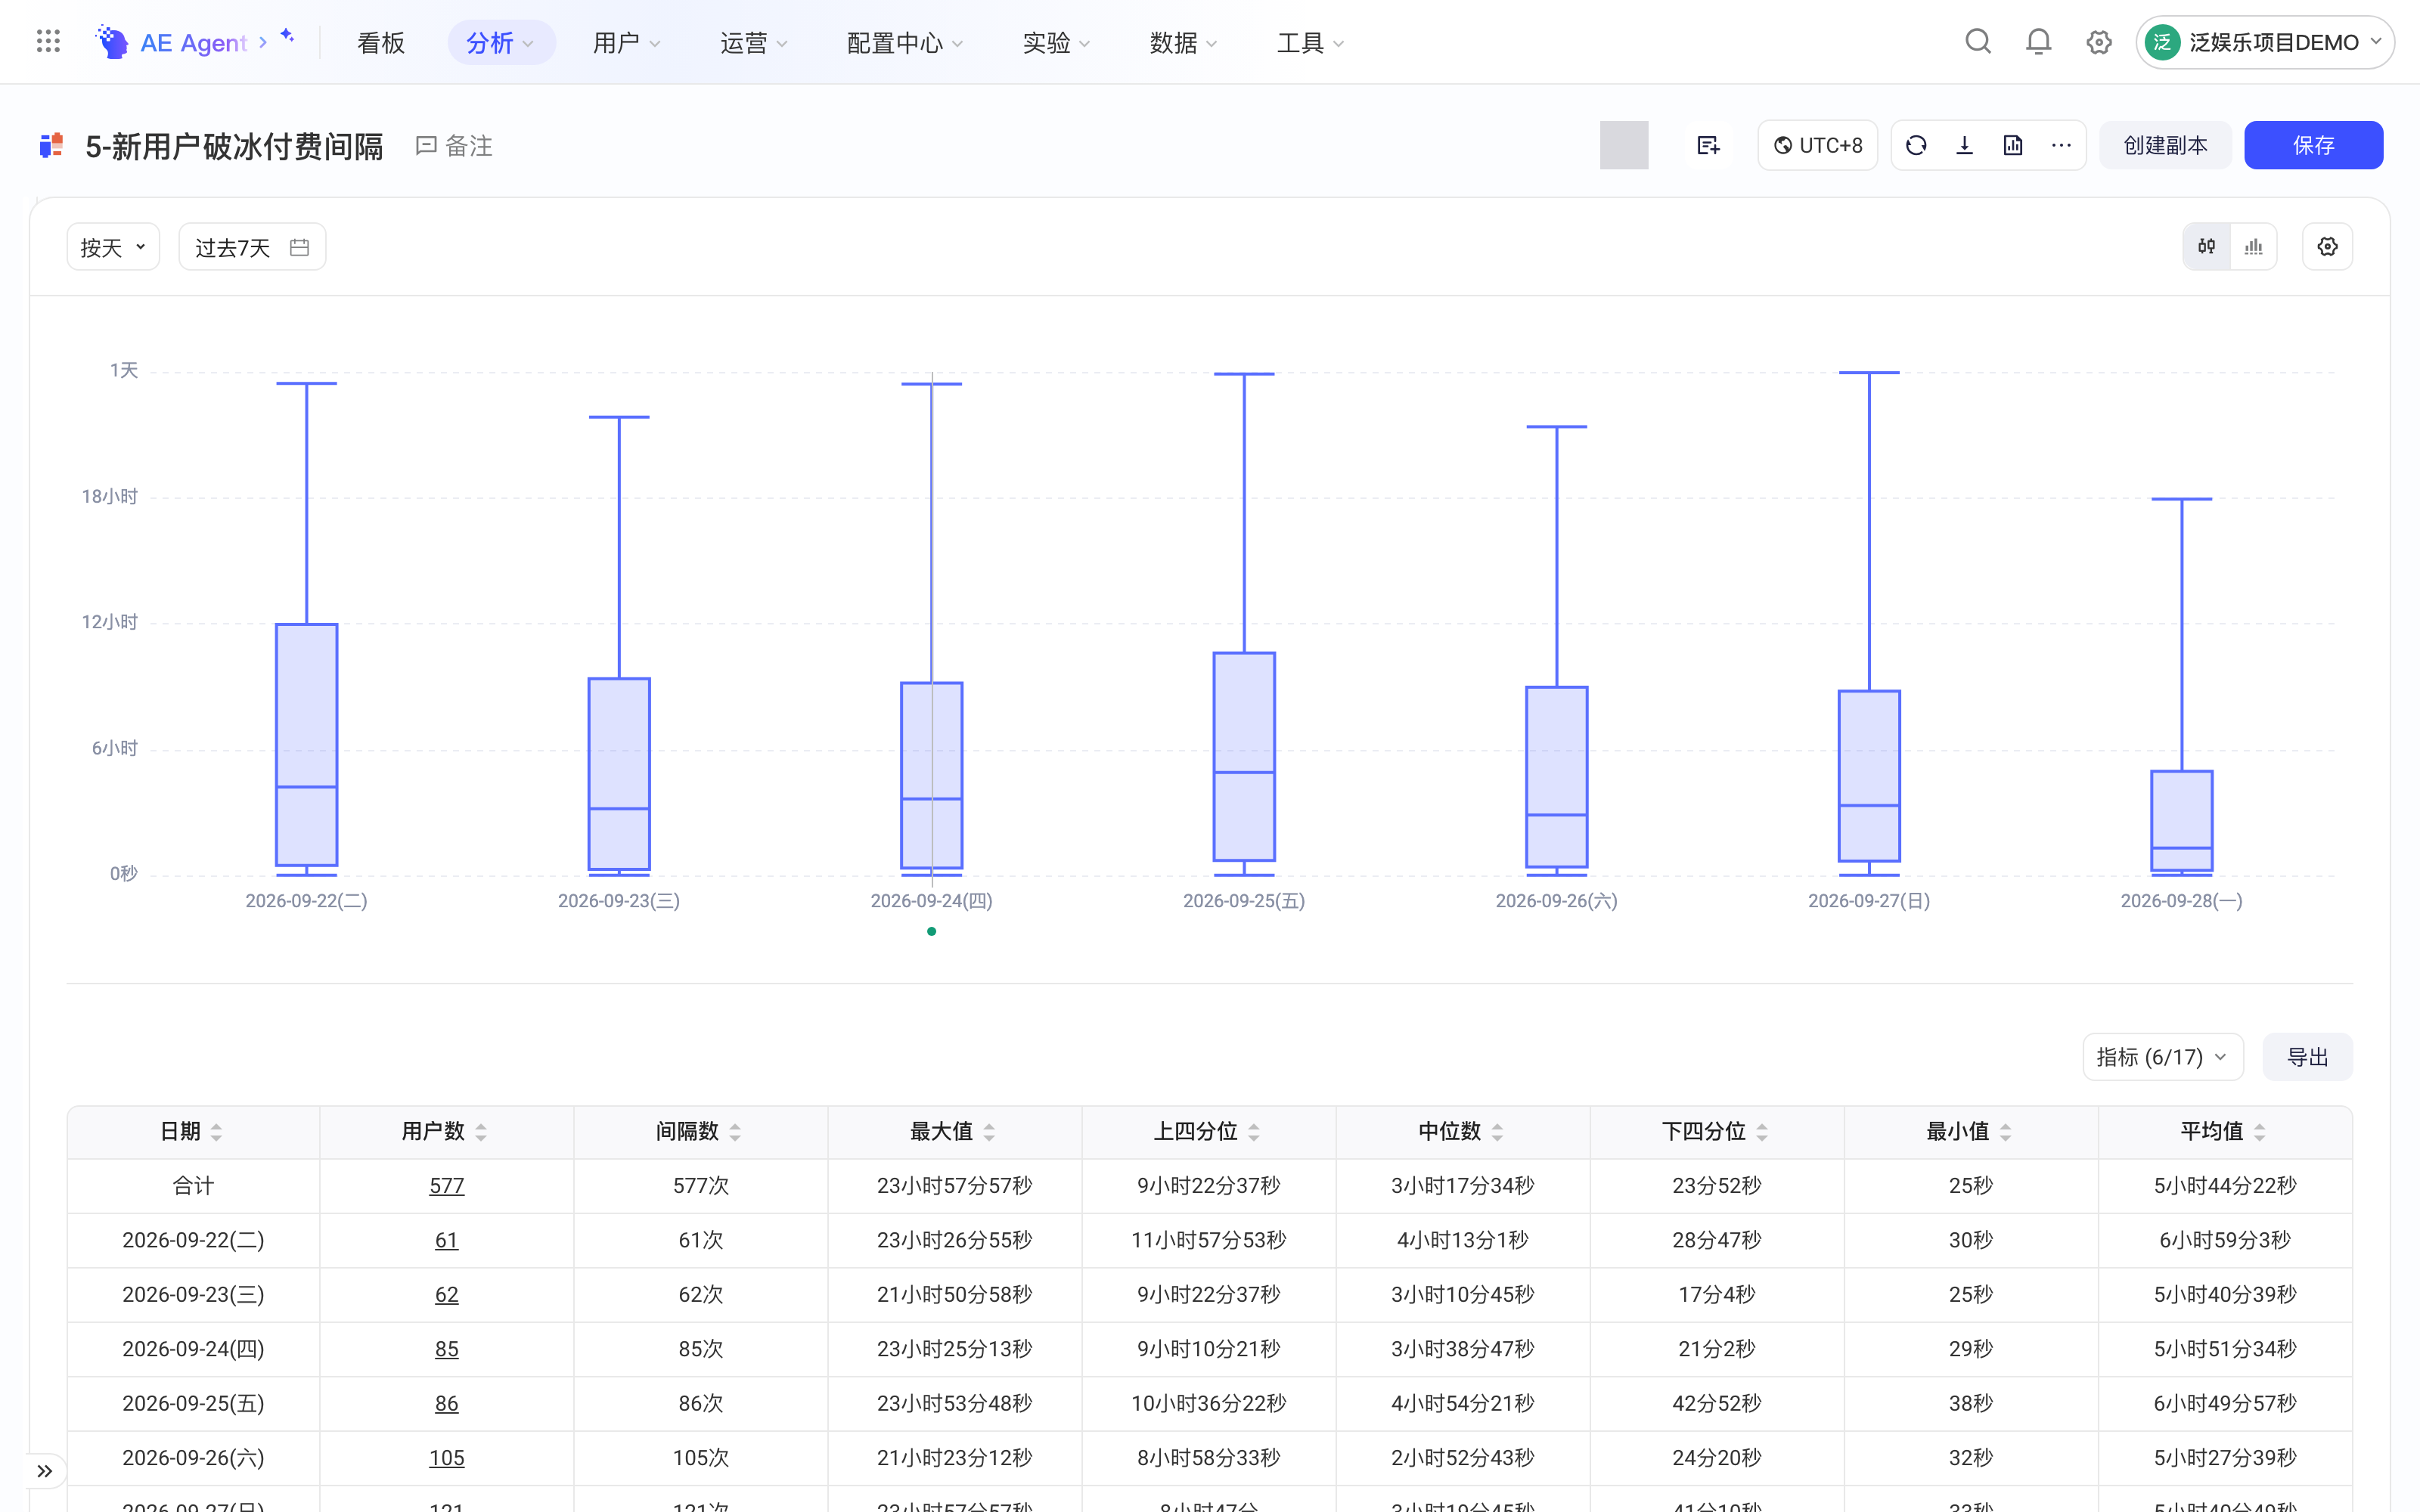Click the report type icon beside title
Viewport: 2420px width, 1512px height.
(51, 146)
